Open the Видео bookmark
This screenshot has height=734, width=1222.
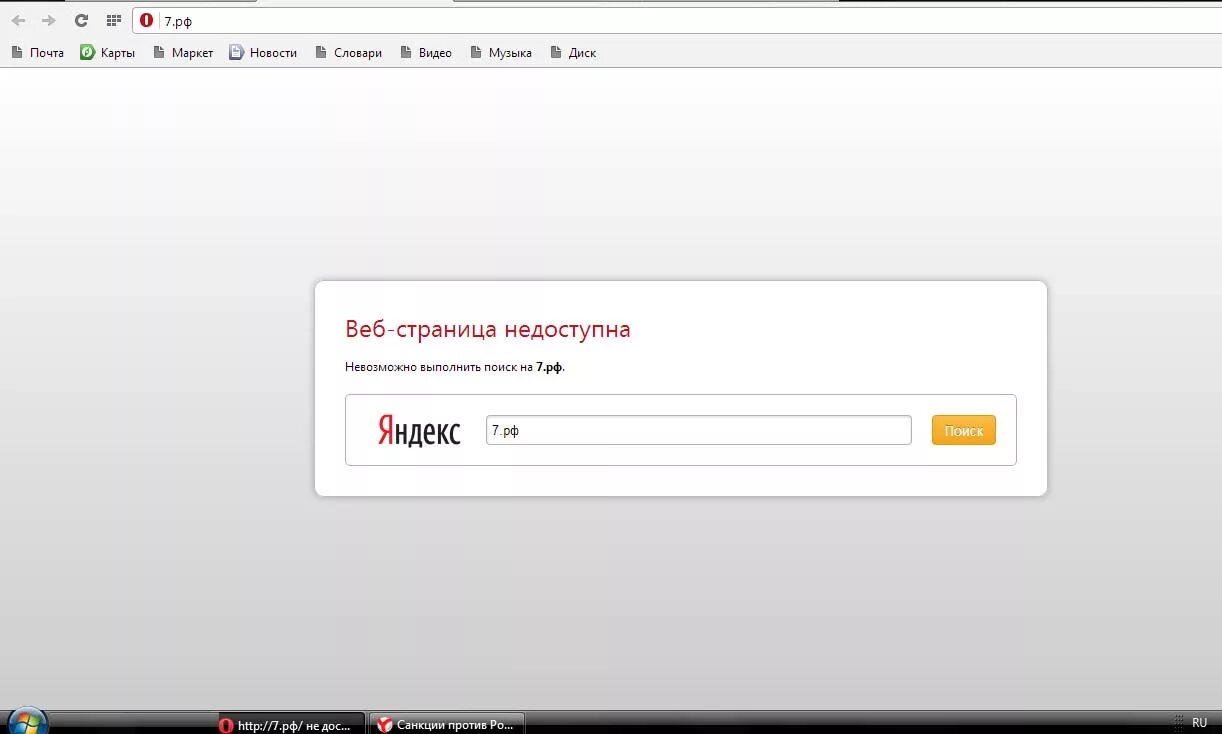click(x=426, y=53)
